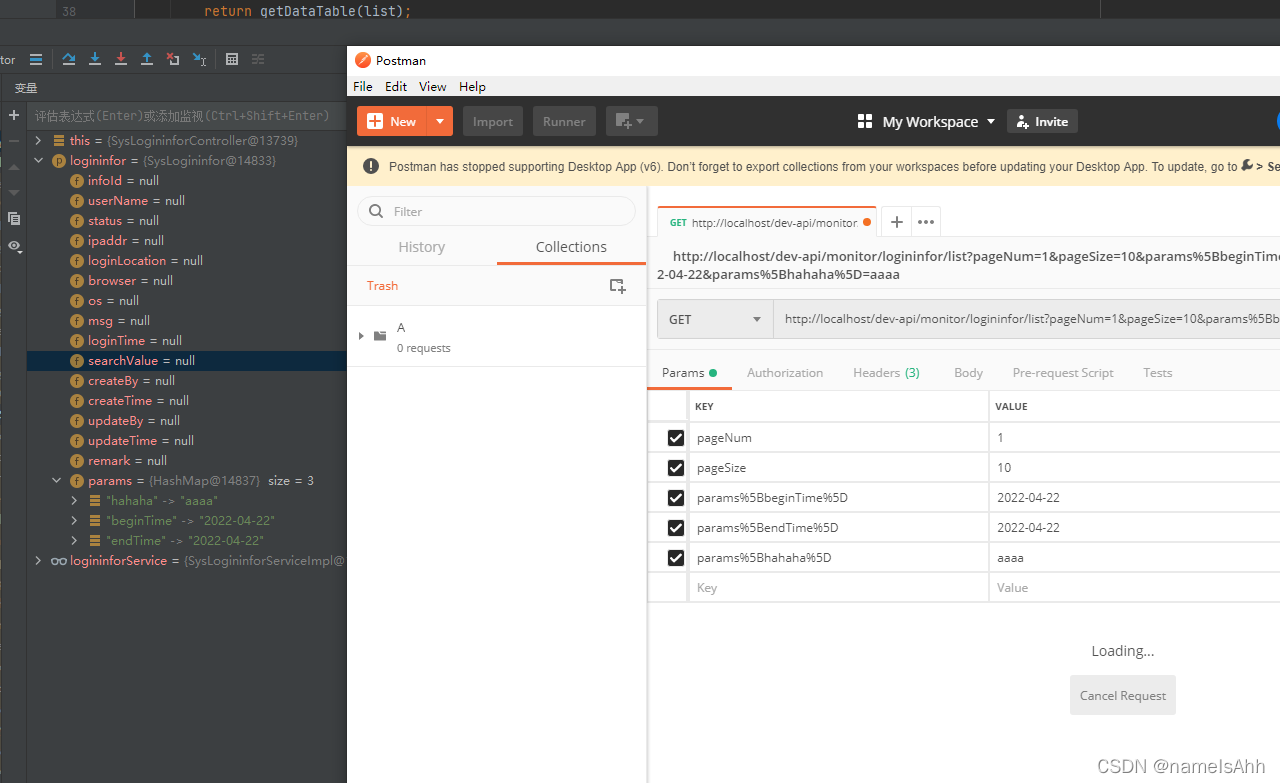Expand collection A in the sidebar
1280x783 pixels.
pos(362,336)
